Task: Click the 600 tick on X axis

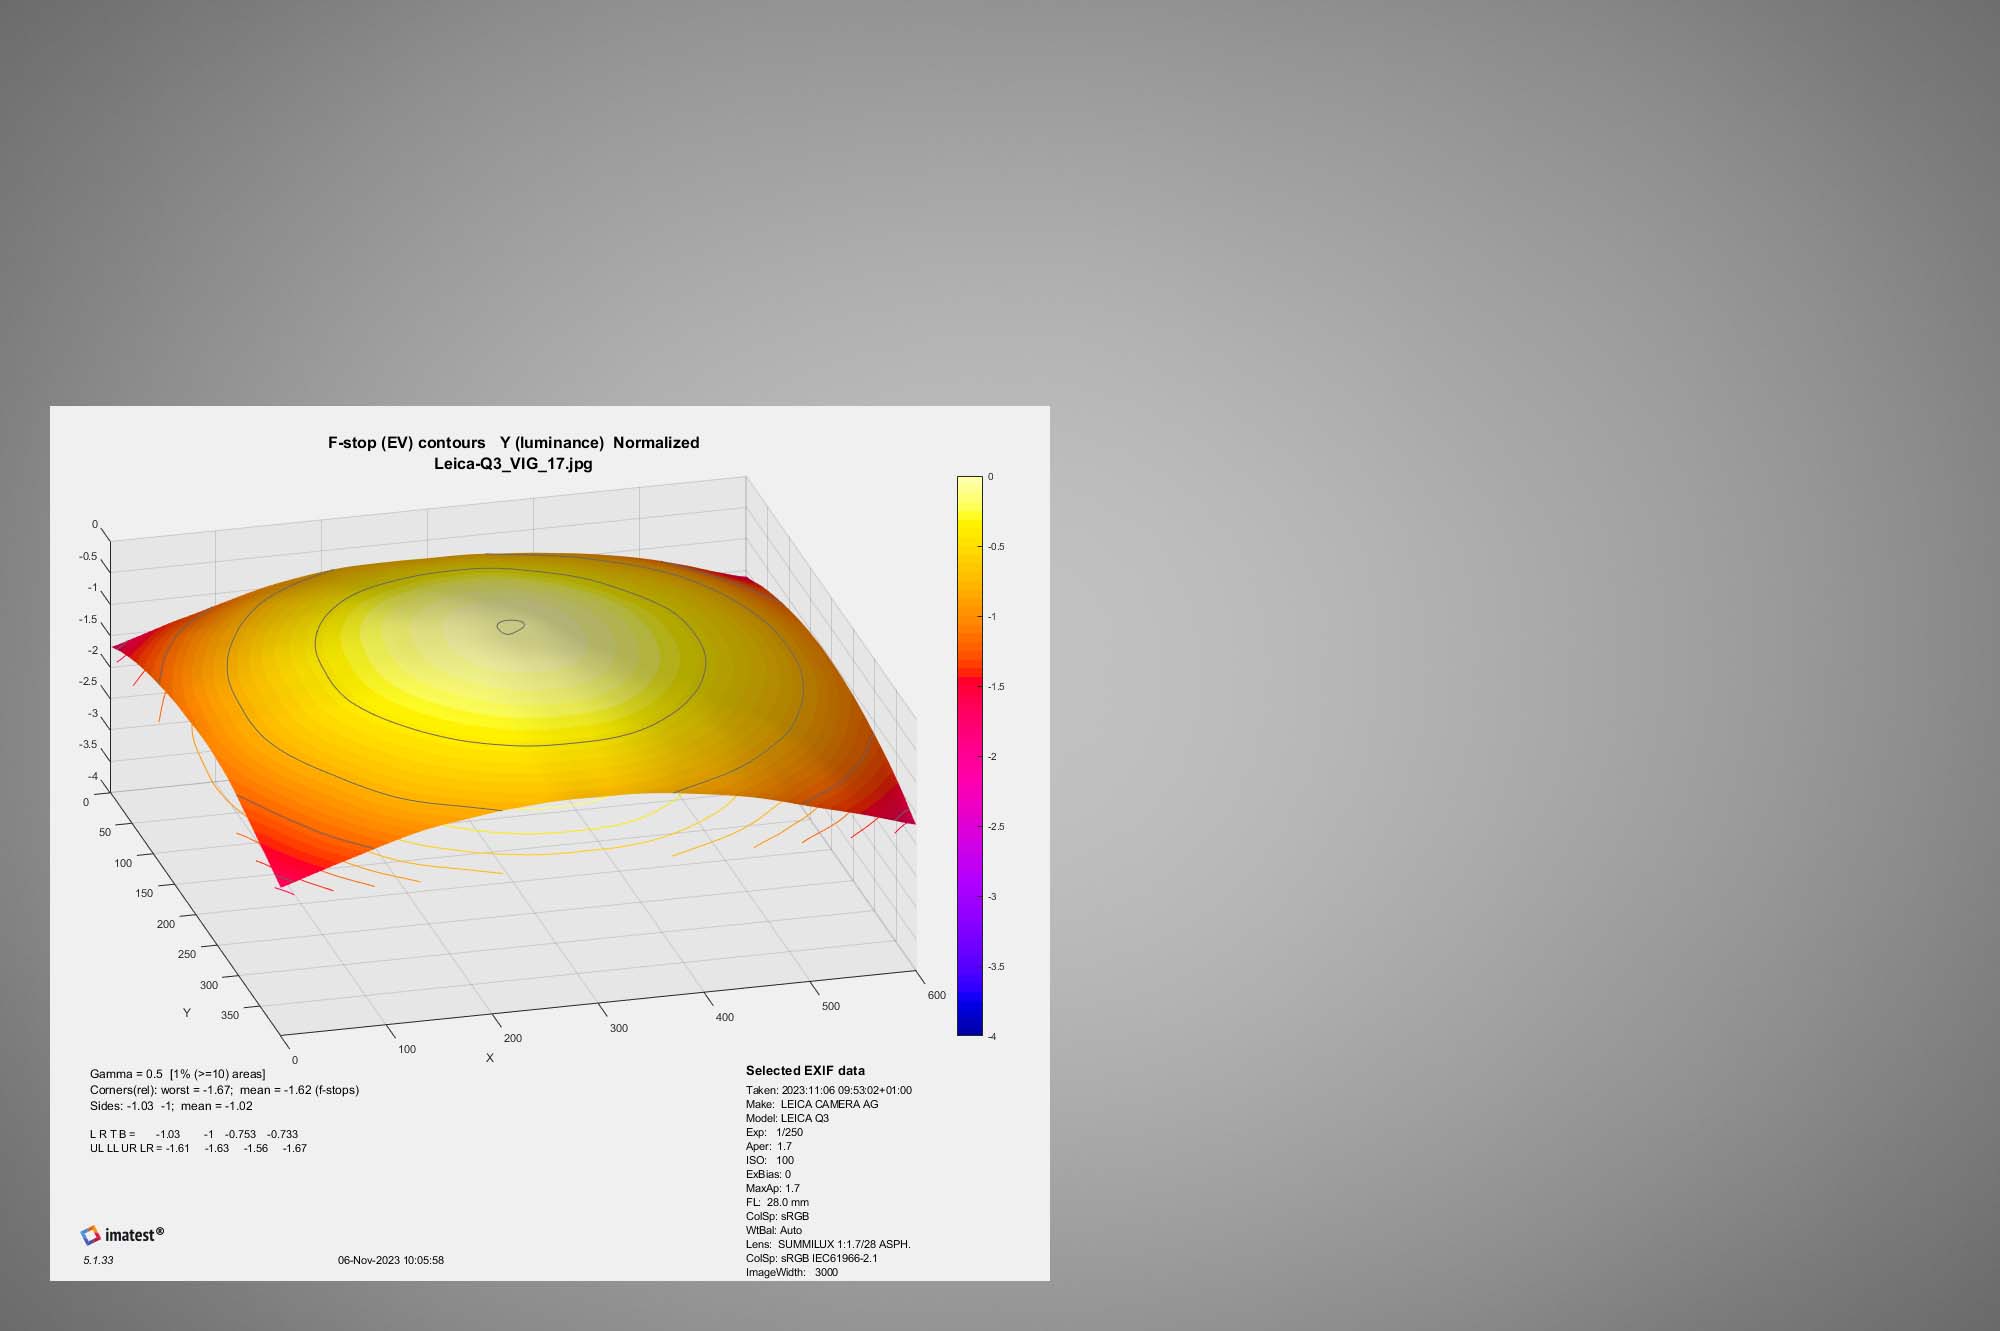Action: coord(936,995)
